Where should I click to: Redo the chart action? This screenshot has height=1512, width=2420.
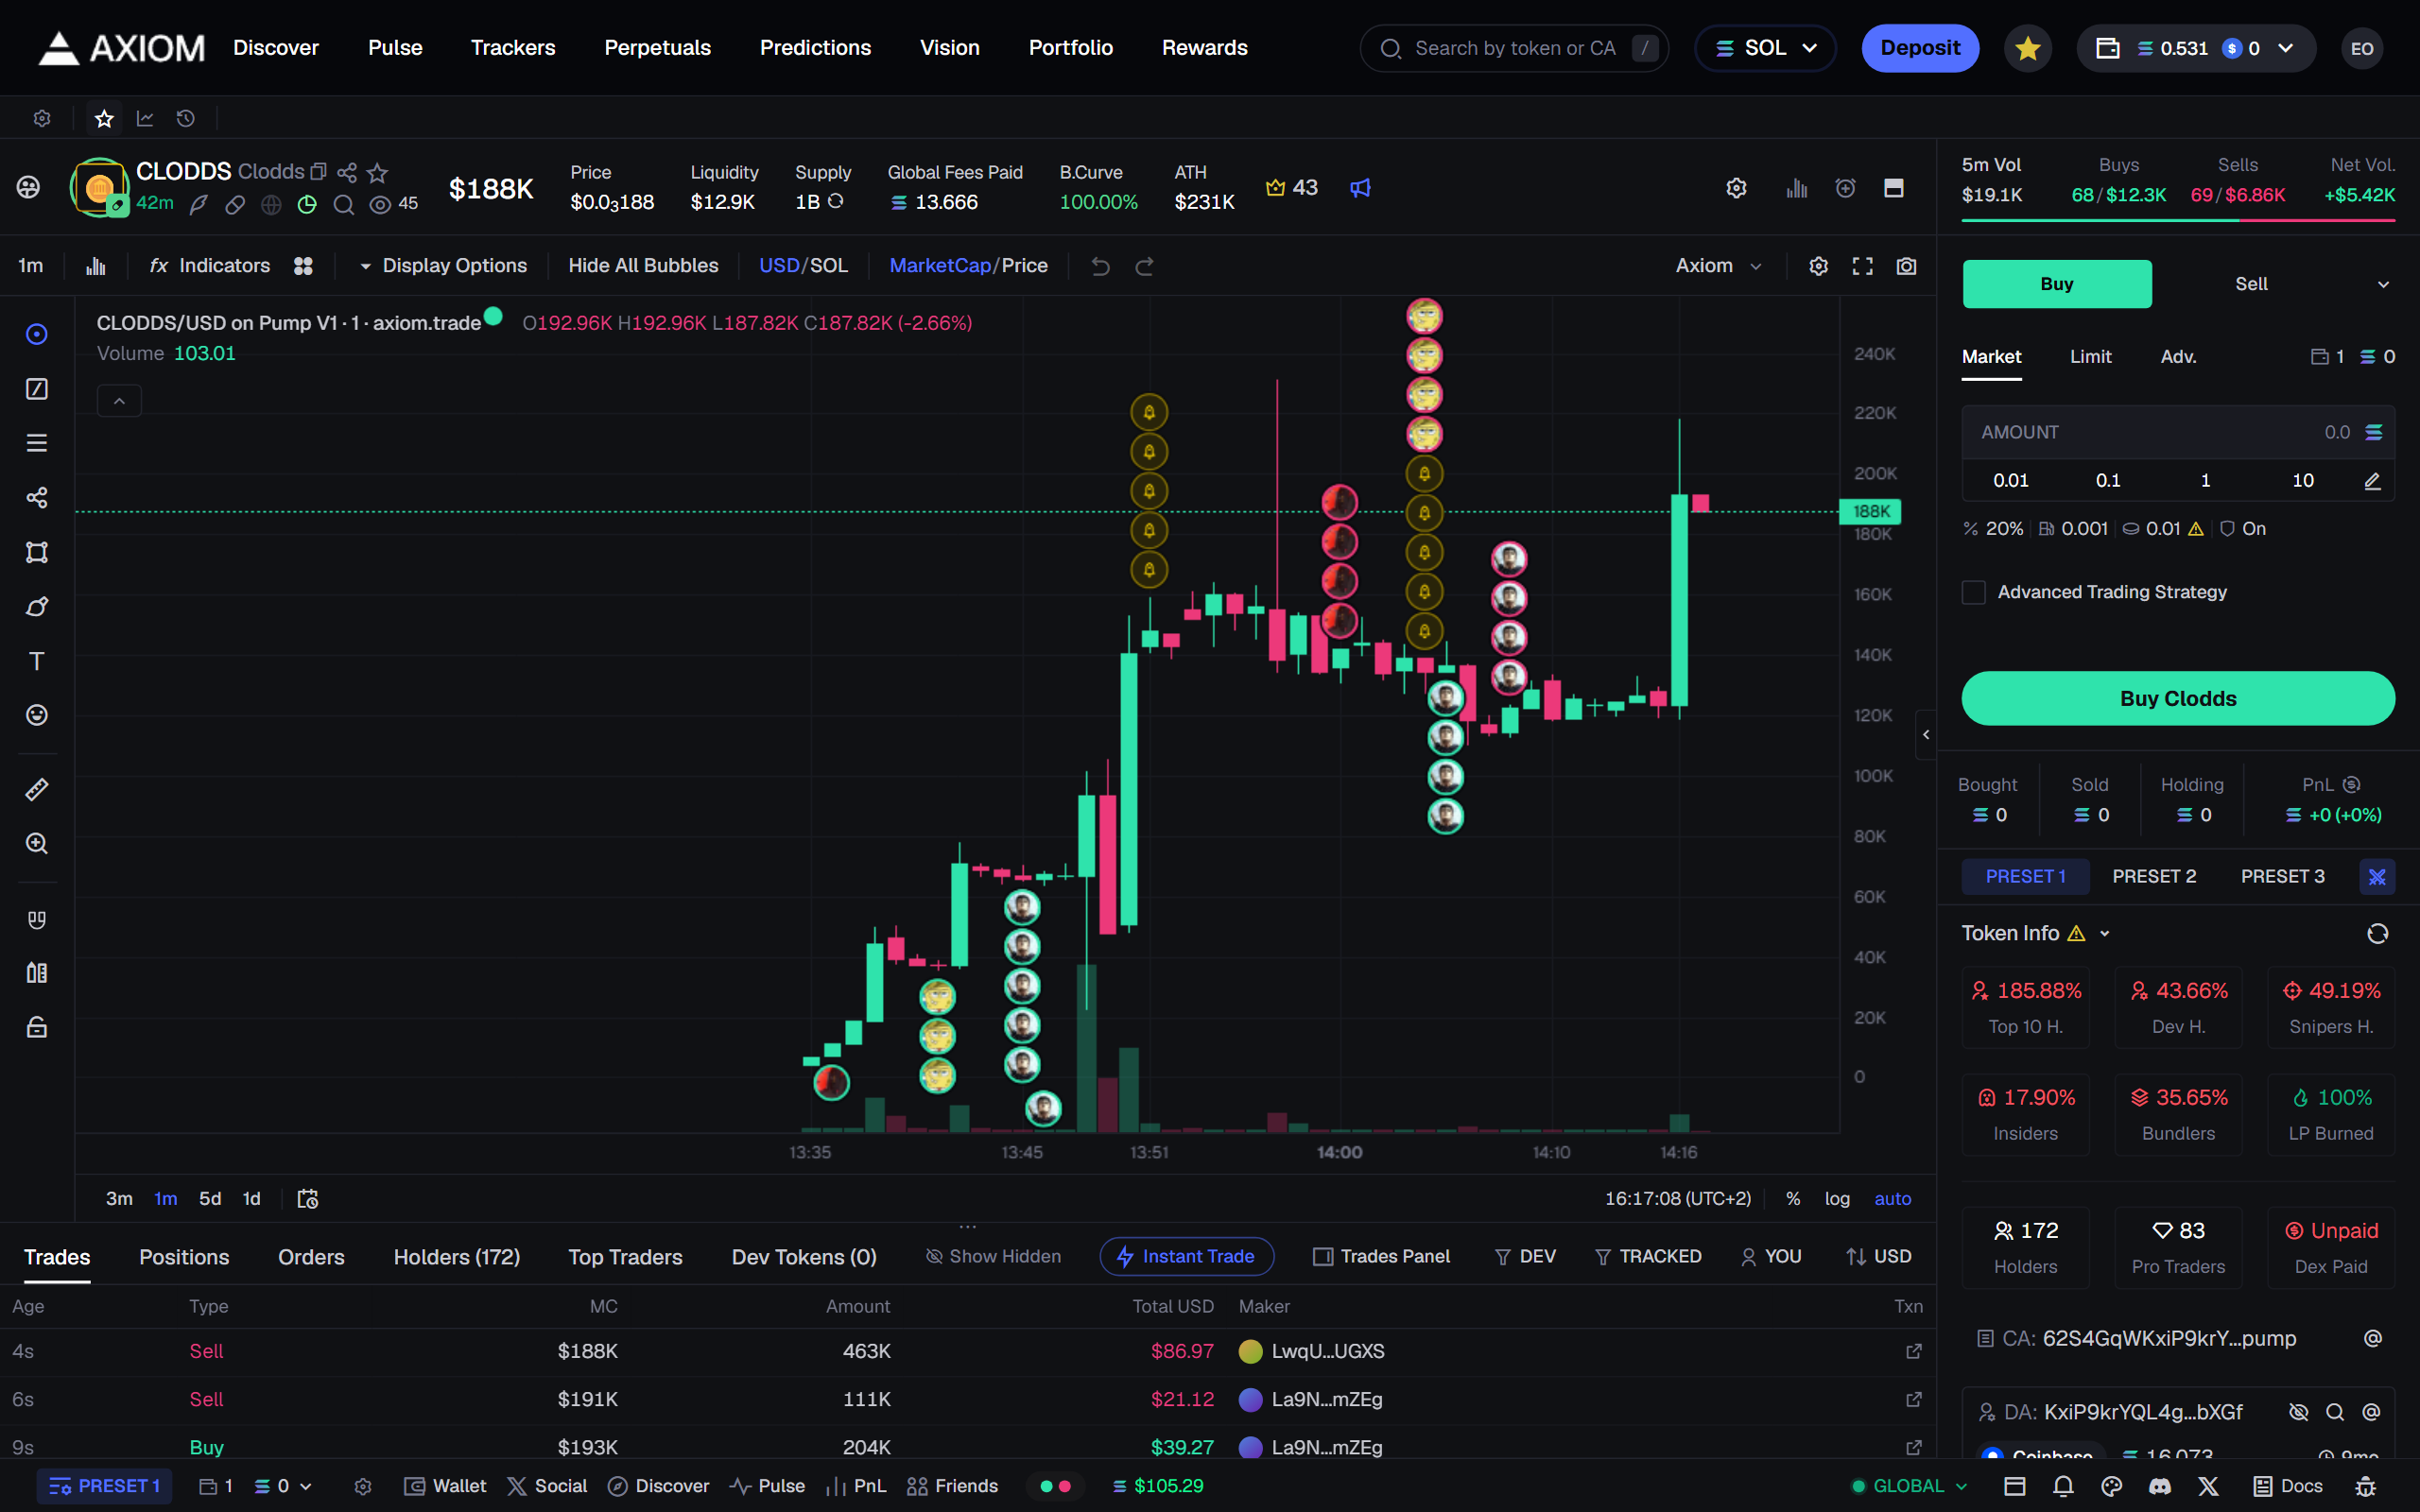[x=1145, y=266]
